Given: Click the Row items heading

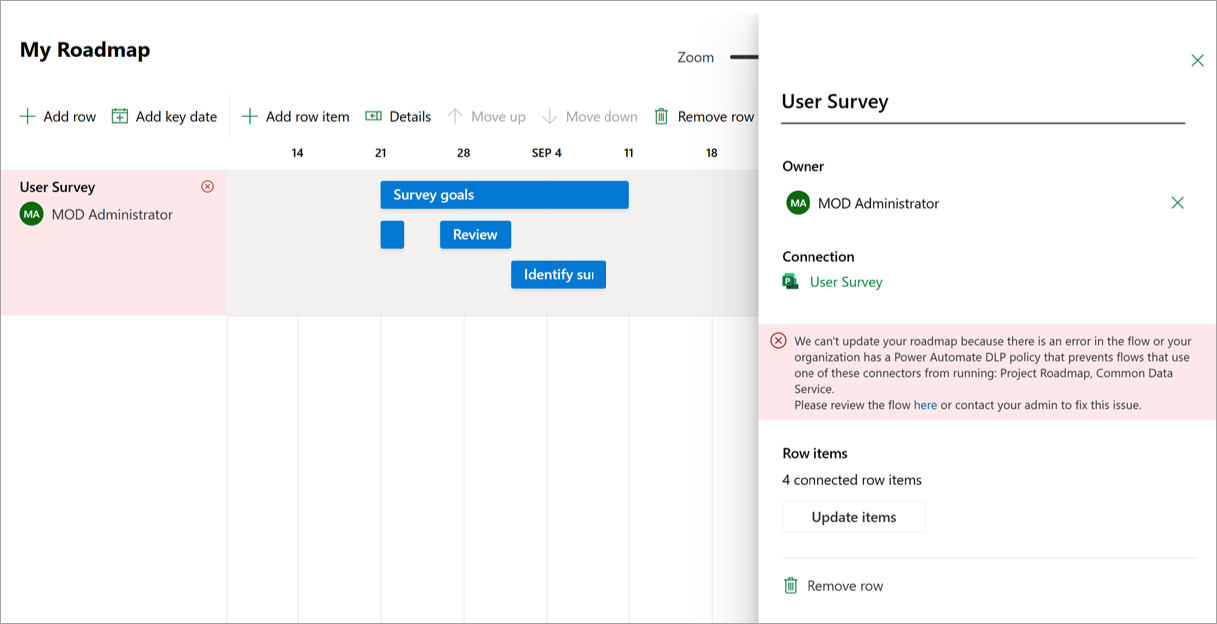Looking at the screenshot, I should [815, 453].
